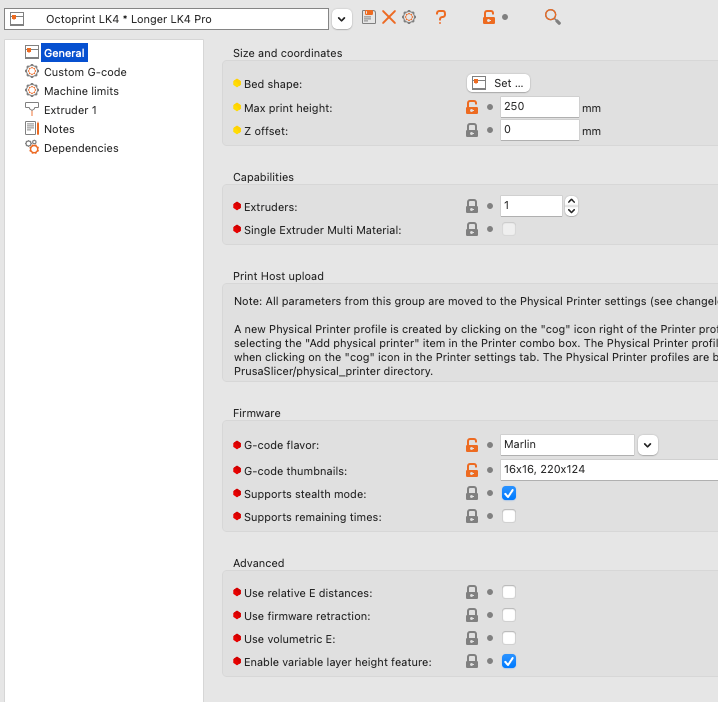Click reset dot beside G-code flavor
Viewport: 718px width, 702px height.
pyautogui.click(x=490, y=445)
